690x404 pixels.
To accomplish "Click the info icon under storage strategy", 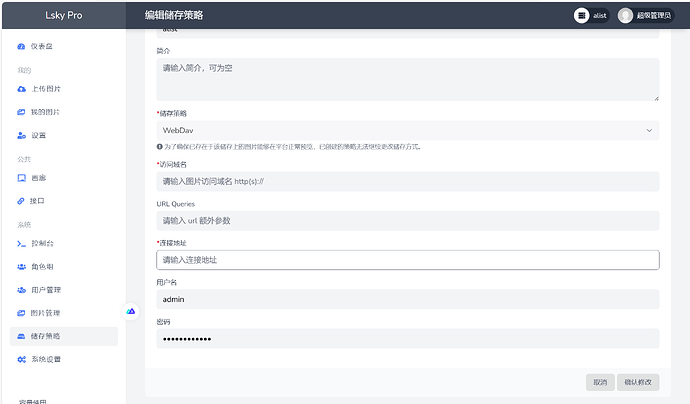I will [x=160, y=147].
